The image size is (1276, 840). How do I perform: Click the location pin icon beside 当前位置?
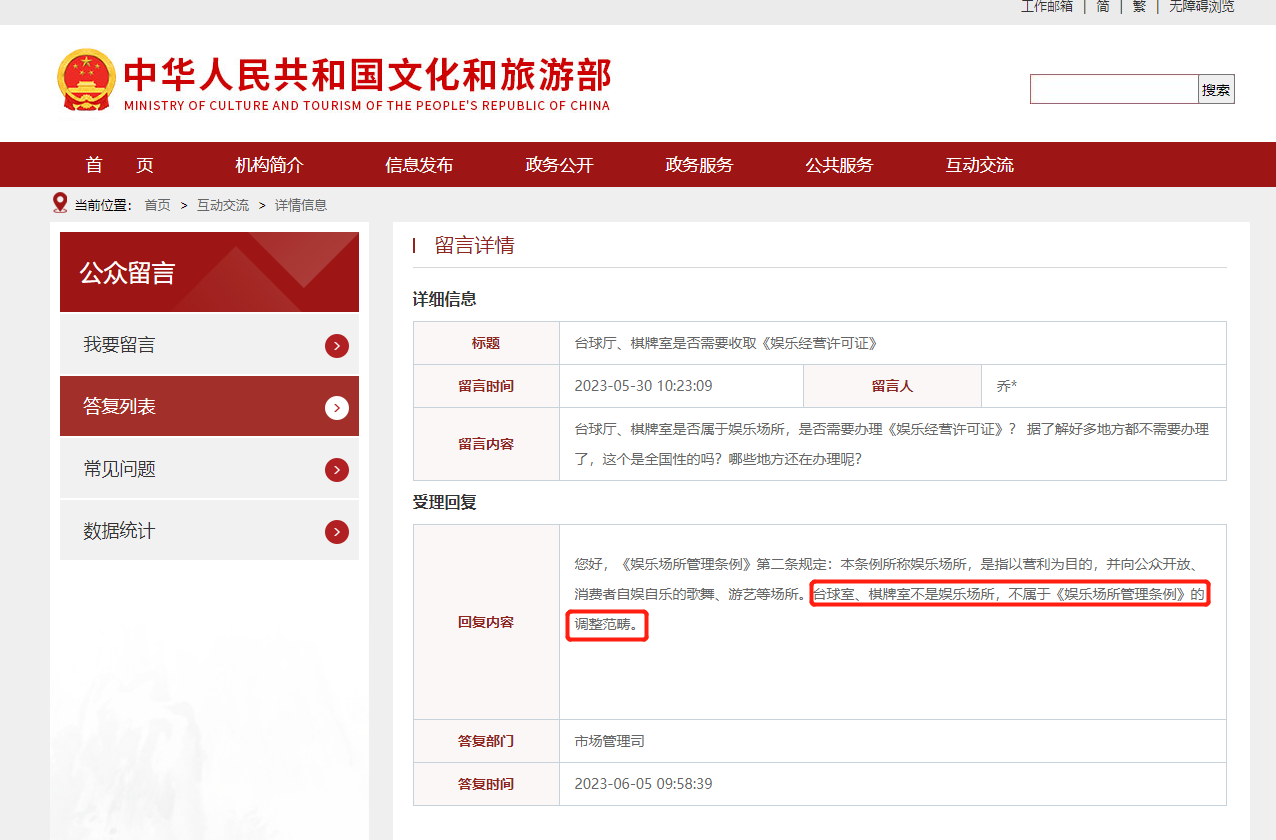click(60, 203)
